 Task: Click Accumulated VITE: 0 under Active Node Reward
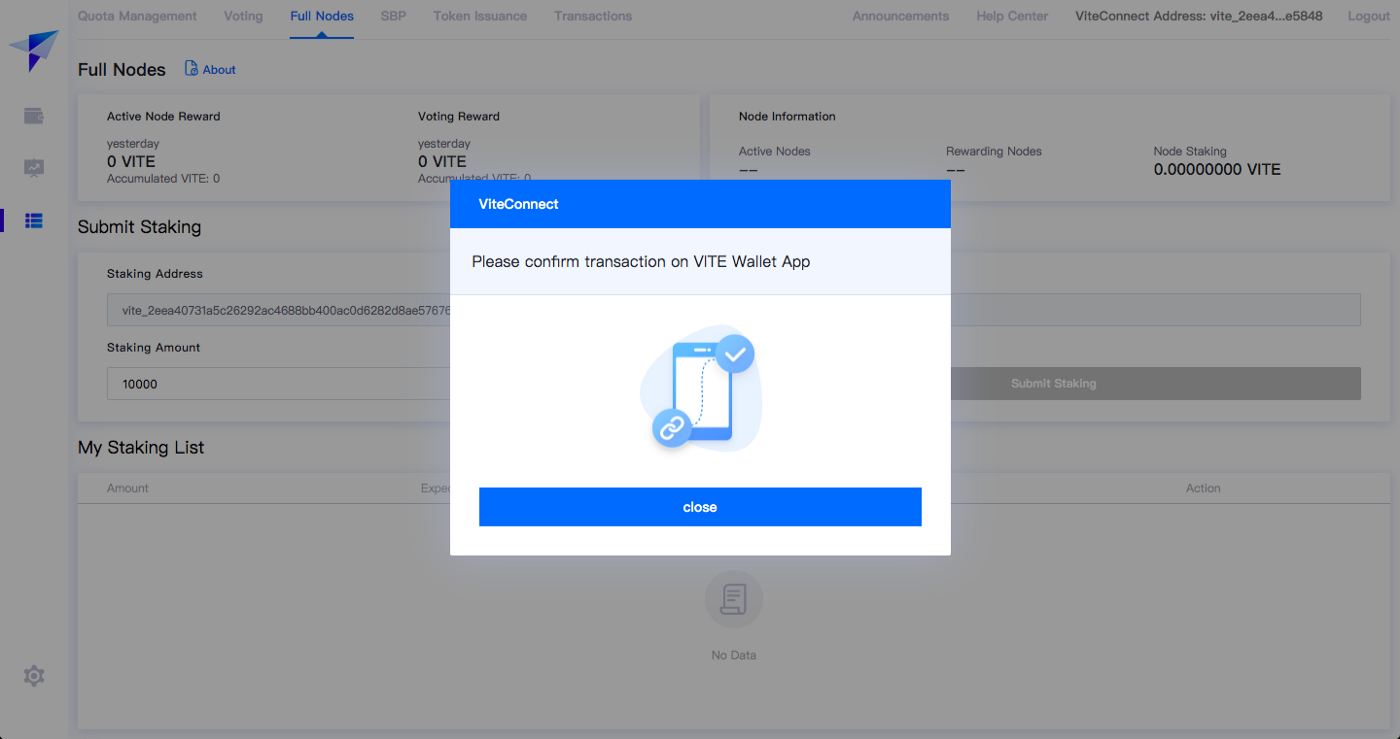(x=163, y=178)
